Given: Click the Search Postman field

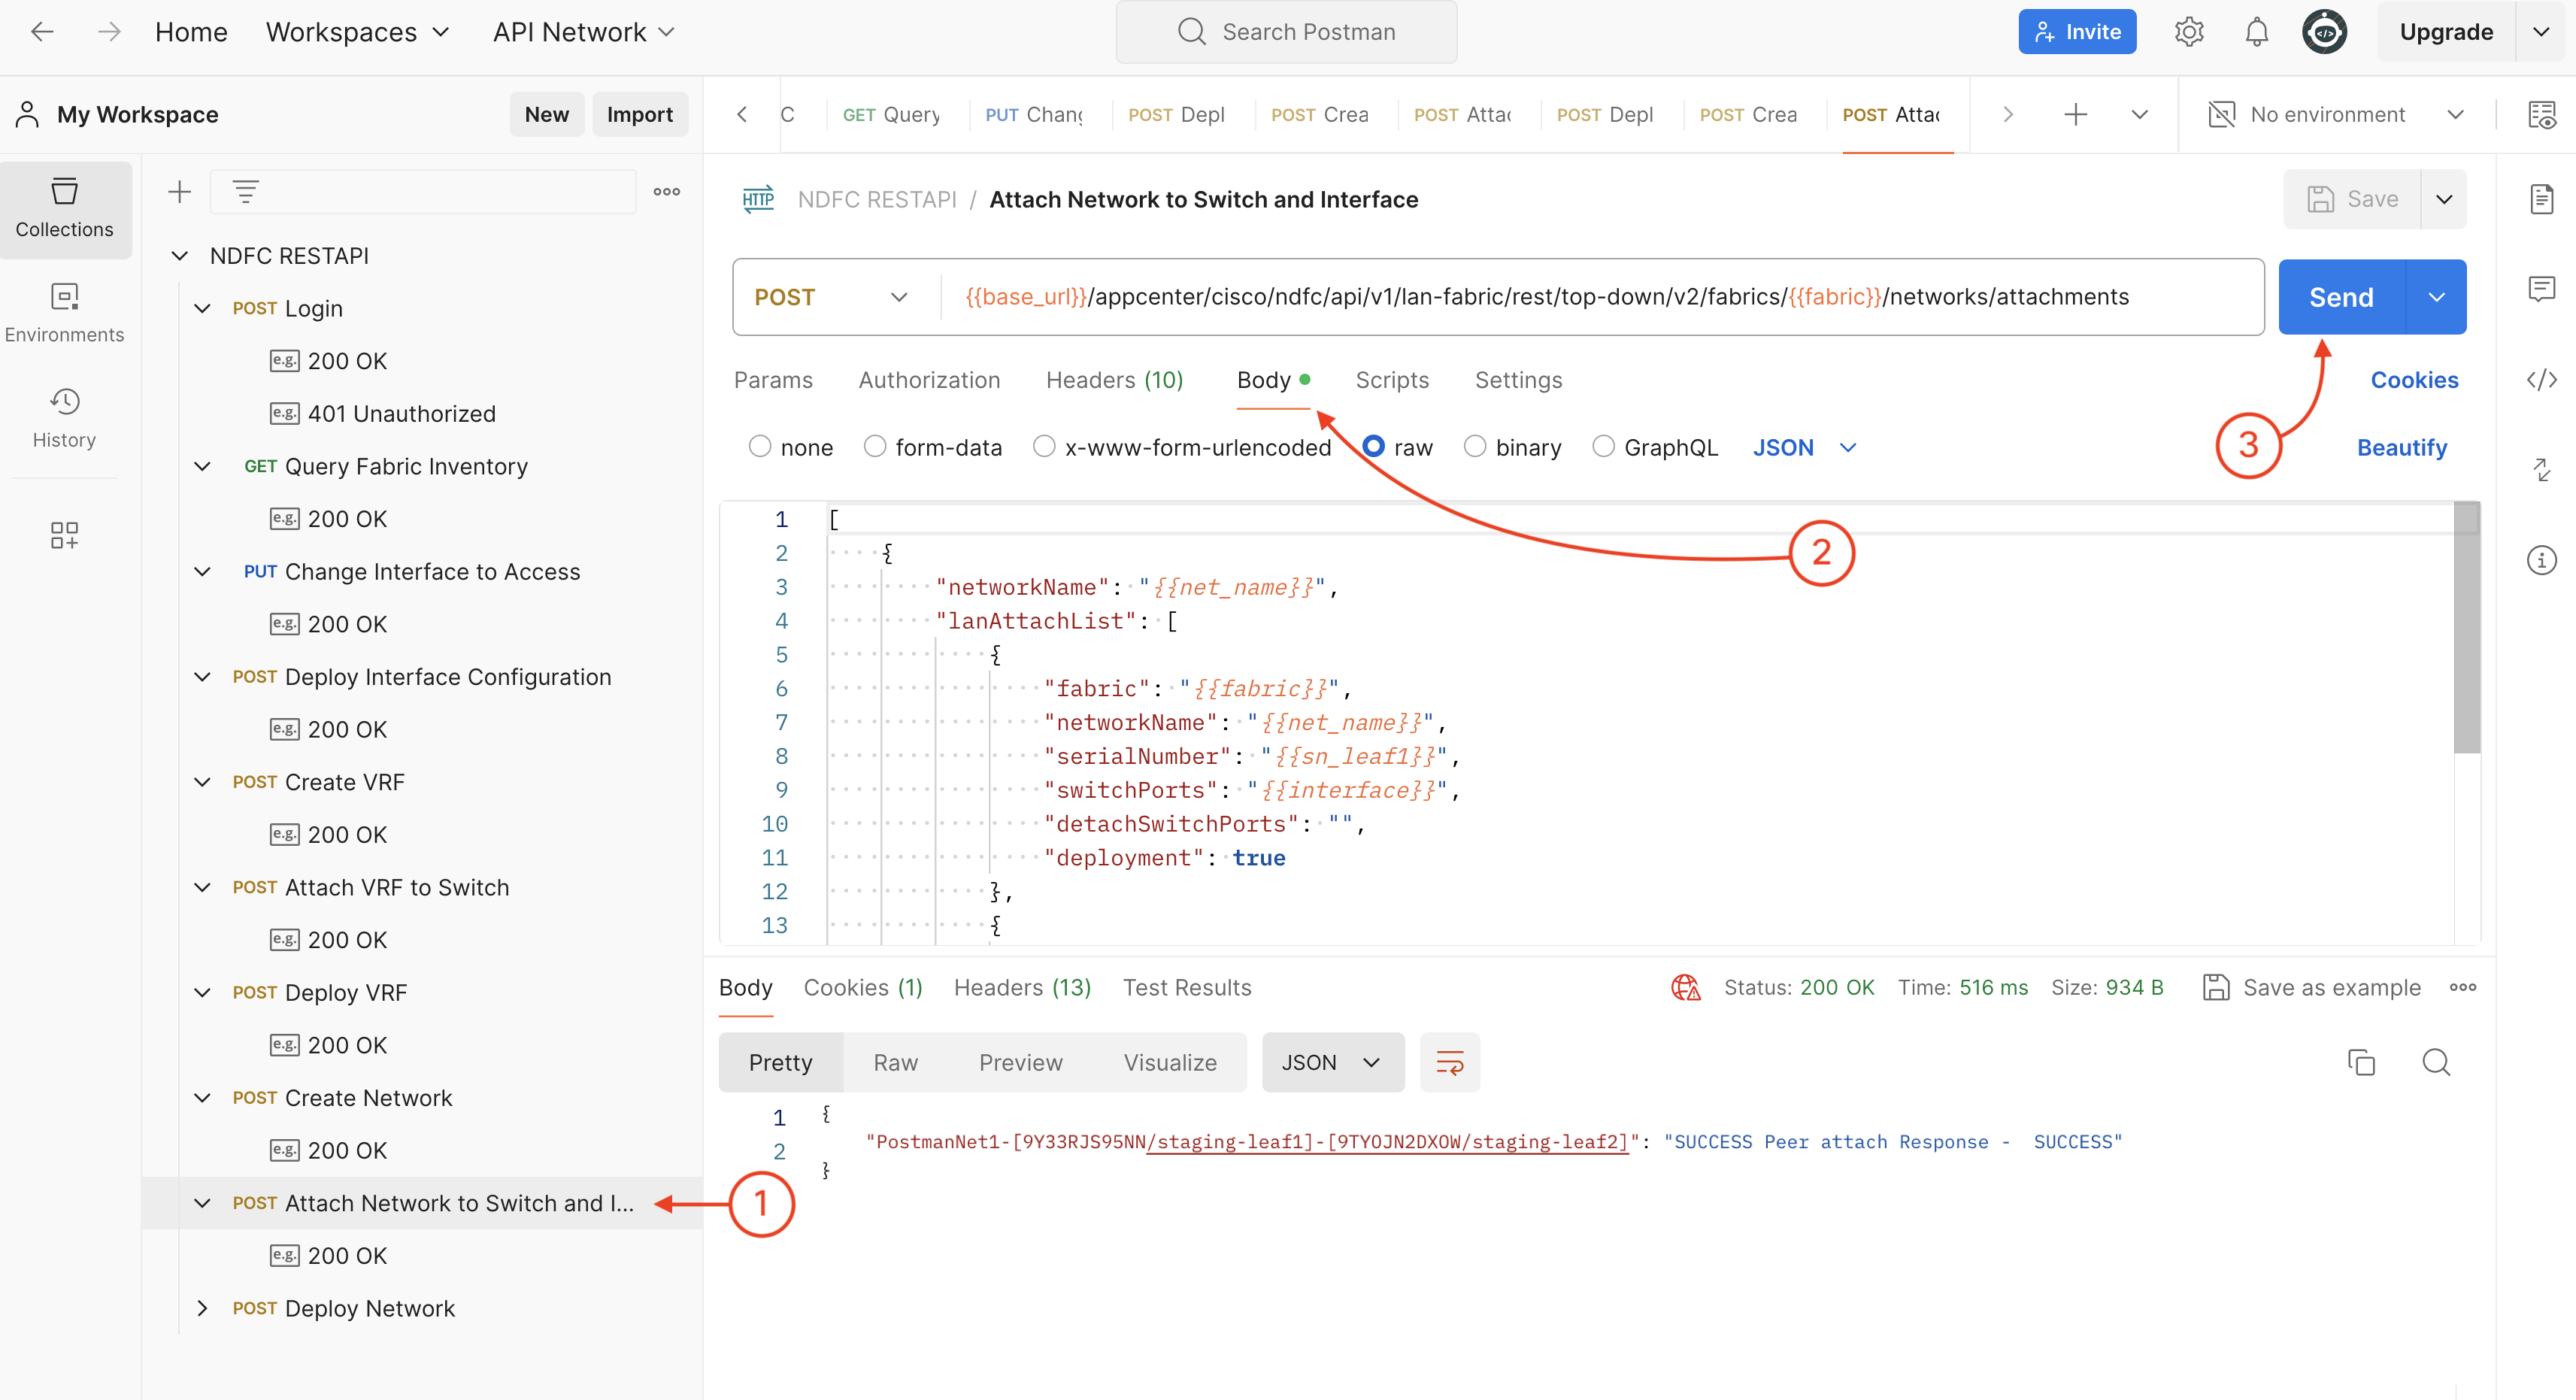Looking at the screenshot, I should (1286, 32).
